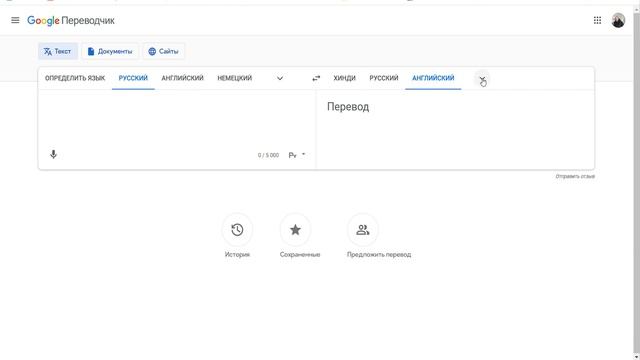Viewport: 640px width, 360px height.
Task: Swap source and target languages
Action: (x=316, y=78)
